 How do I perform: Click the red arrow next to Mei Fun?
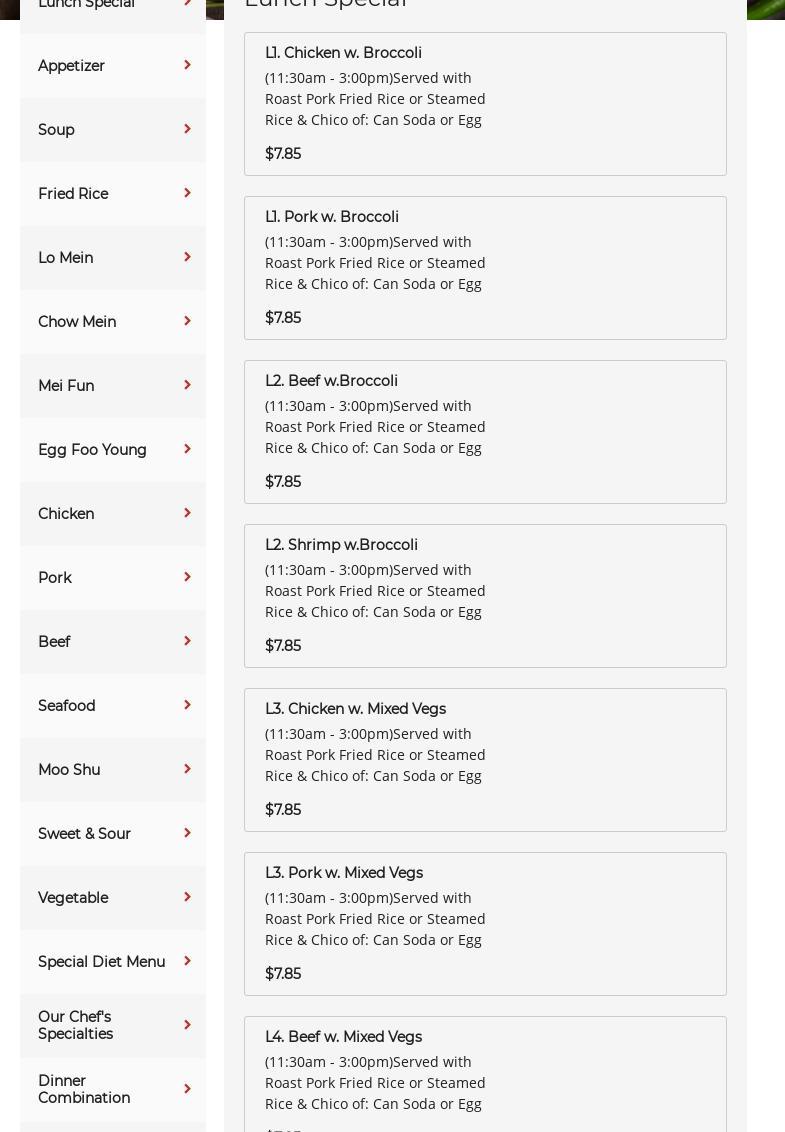[x=187, y=386]
